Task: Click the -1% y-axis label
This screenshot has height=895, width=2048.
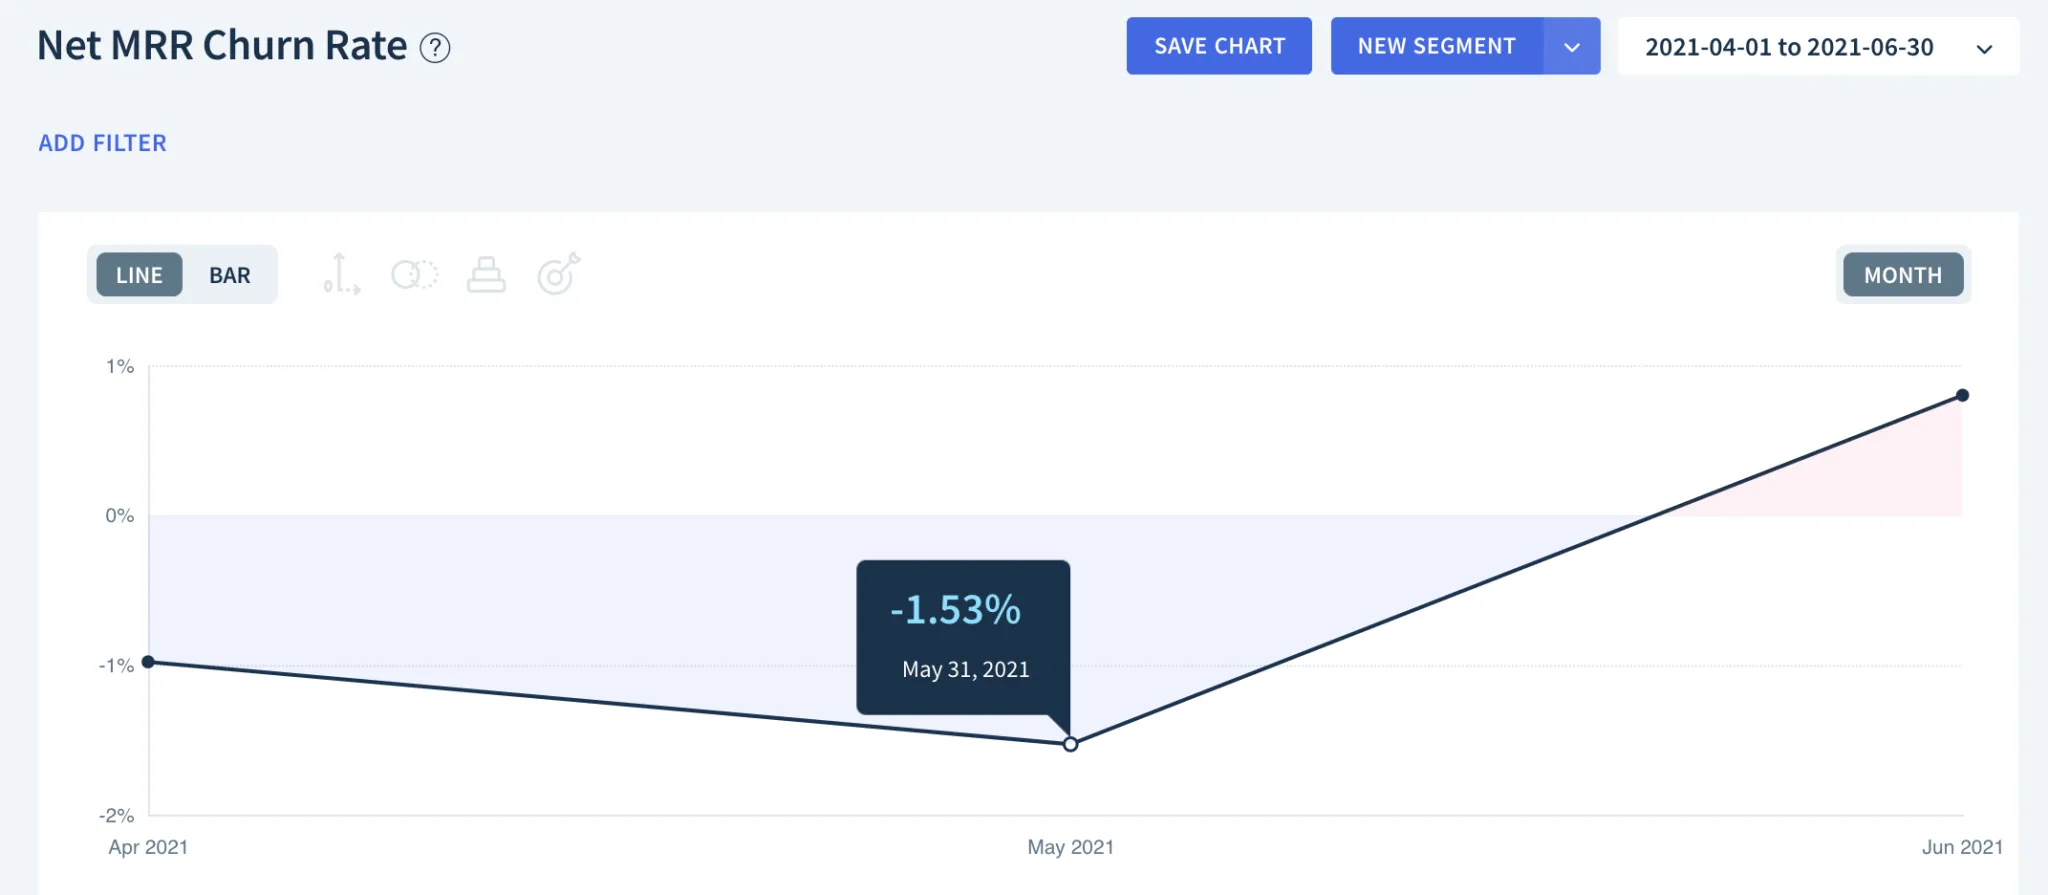Action: point(116,665)
